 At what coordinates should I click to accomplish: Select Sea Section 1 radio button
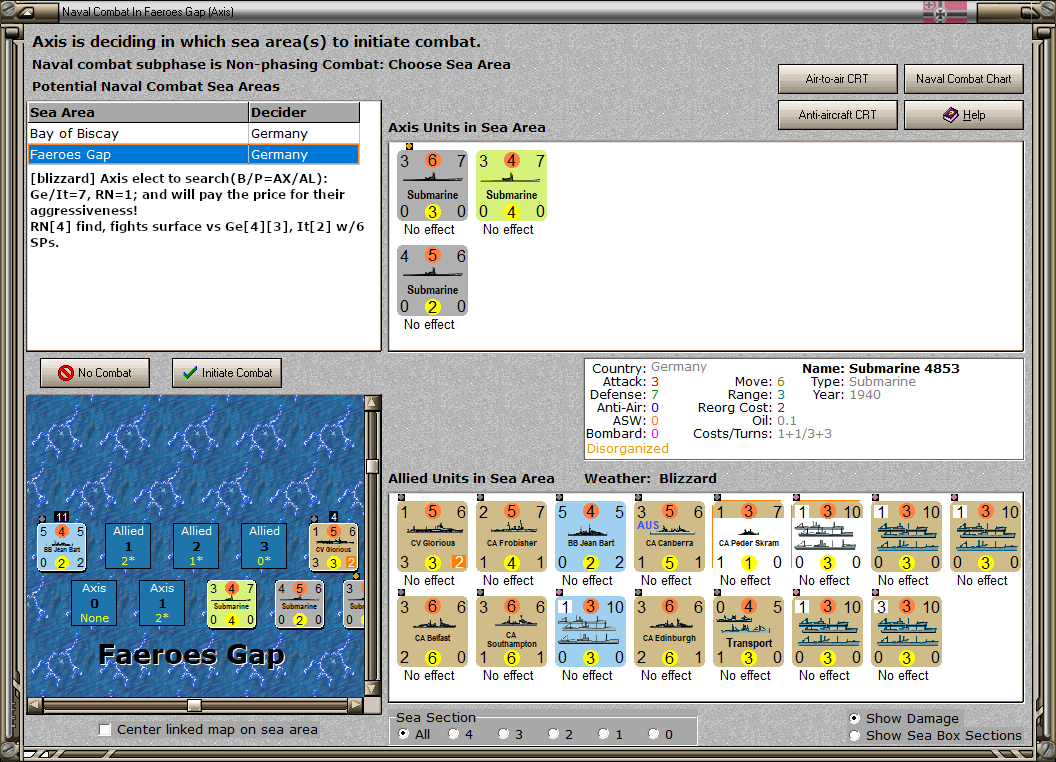tap(603, 734)
